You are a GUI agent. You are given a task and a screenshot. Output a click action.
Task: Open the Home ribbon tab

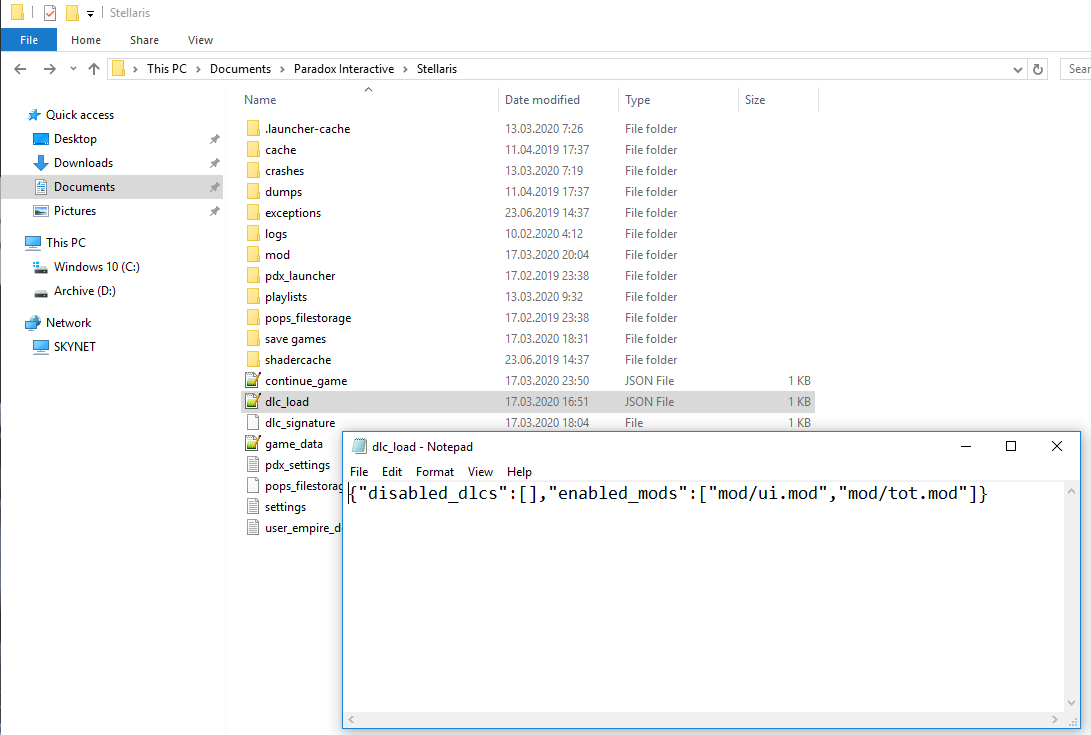(86, 40)
